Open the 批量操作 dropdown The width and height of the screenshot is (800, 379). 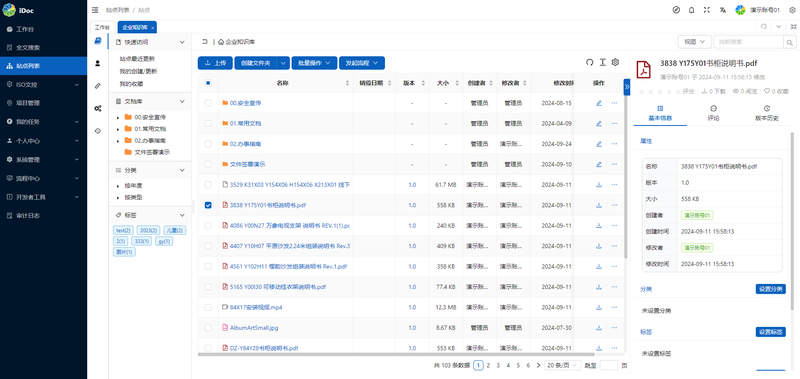pyautogui.click(x=314, y=63)
